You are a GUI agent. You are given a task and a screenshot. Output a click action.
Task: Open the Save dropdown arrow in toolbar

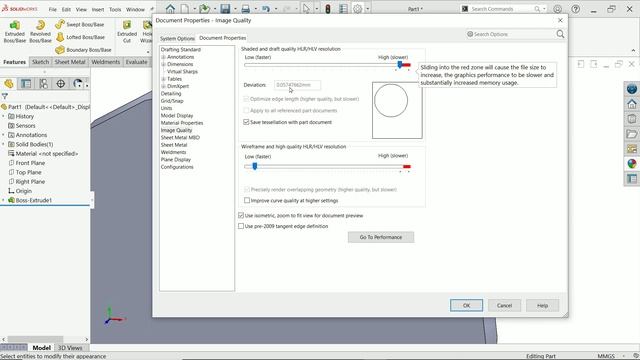pyautogui.click(x=235, y=9)
